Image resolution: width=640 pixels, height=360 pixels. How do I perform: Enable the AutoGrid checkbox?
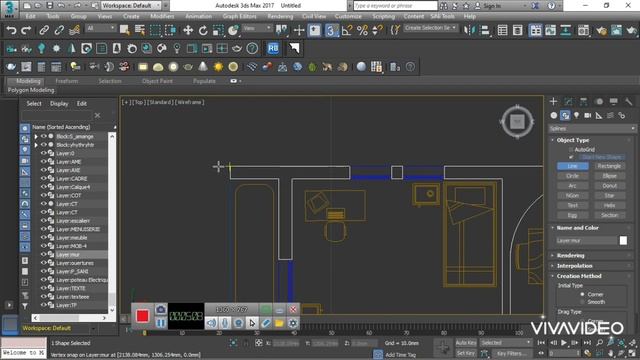(x=571, y=150)
